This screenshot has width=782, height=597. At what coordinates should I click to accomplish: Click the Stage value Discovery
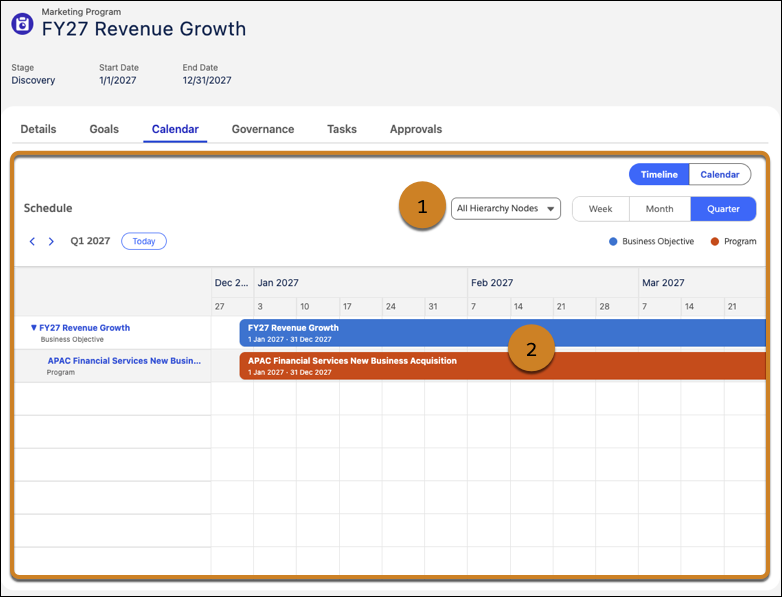coord(33,80)
